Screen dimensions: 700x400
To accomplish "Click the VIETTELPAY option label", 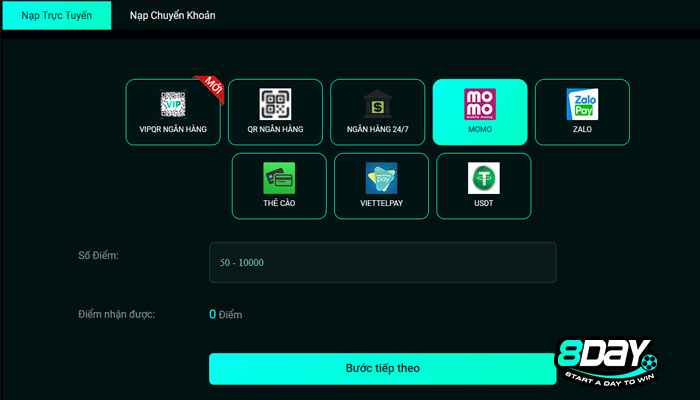I will (x=381, y=203).
